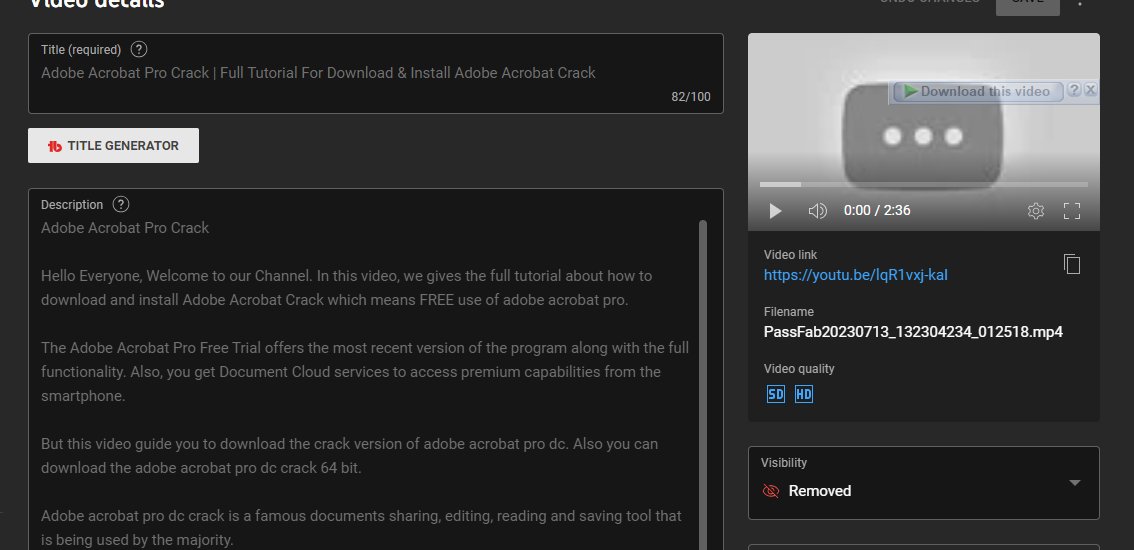Mute the video preview volume
The image size is (1134, 550).
(817, 211)
